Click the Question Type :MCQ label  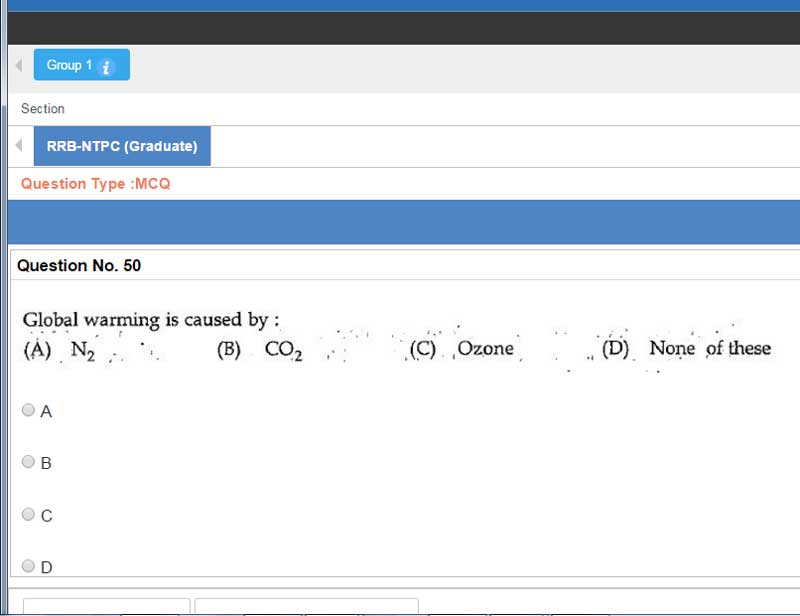click(x=96, y=184)
